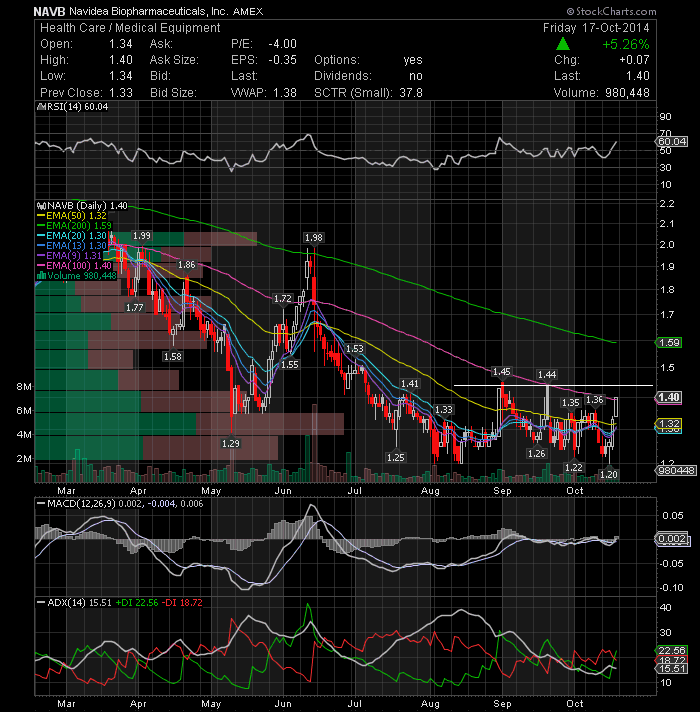Click the 1.86 price annotation
Image resolution: width=700 pixels, height=712 pixels.
186,265
